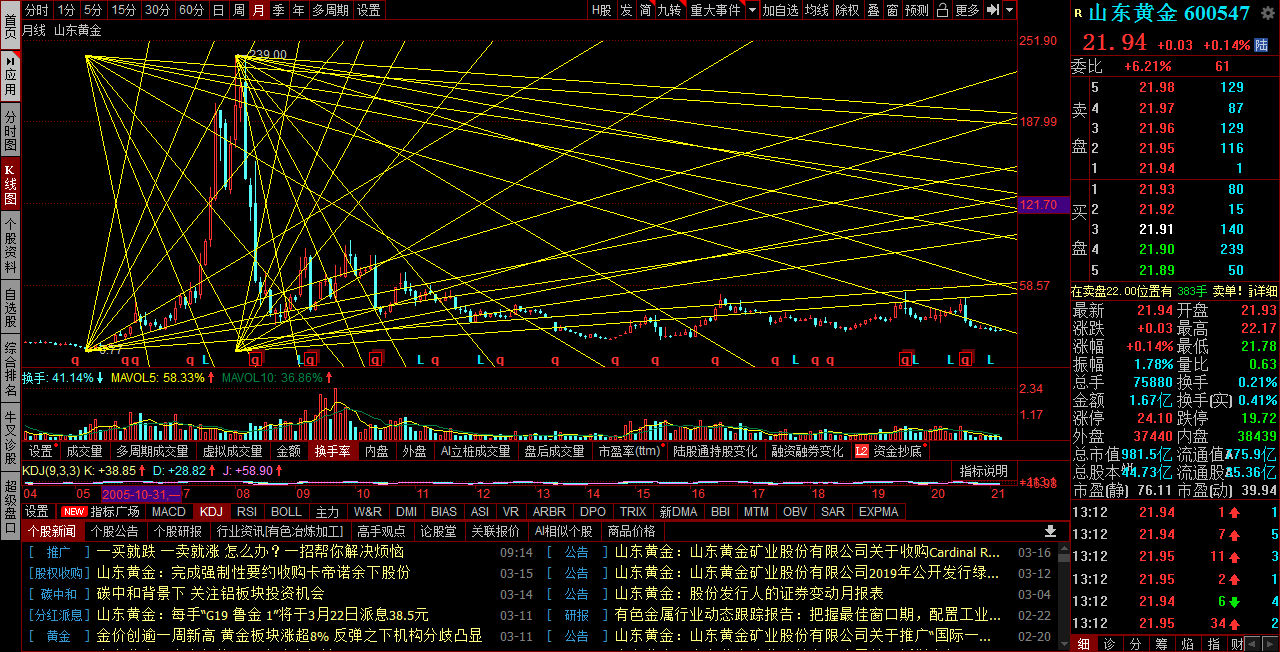Select the 成交量 volume sub-chart
1280x652 pixels.
[x=84, y=452]
